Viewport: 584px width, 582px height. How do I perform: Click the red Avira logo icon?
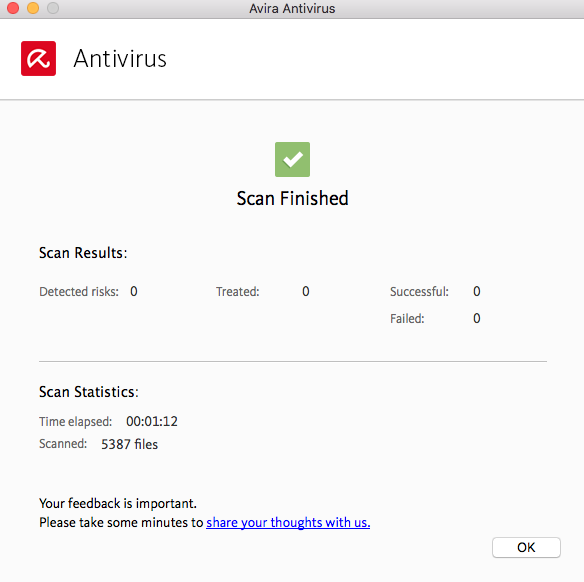[38, 58]
